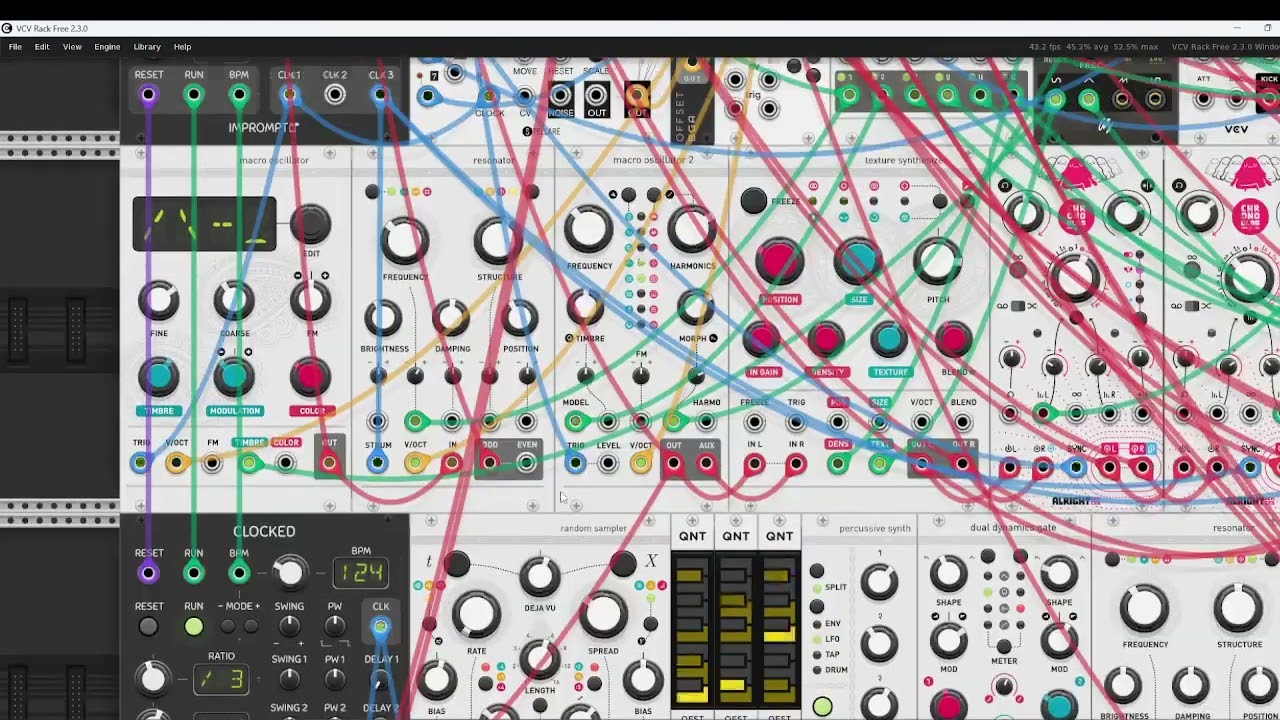The width and height of the screenshot is (1280, 720).
Task: Click the resonator DAMPING knob
Action: click(x=451, y=318)
